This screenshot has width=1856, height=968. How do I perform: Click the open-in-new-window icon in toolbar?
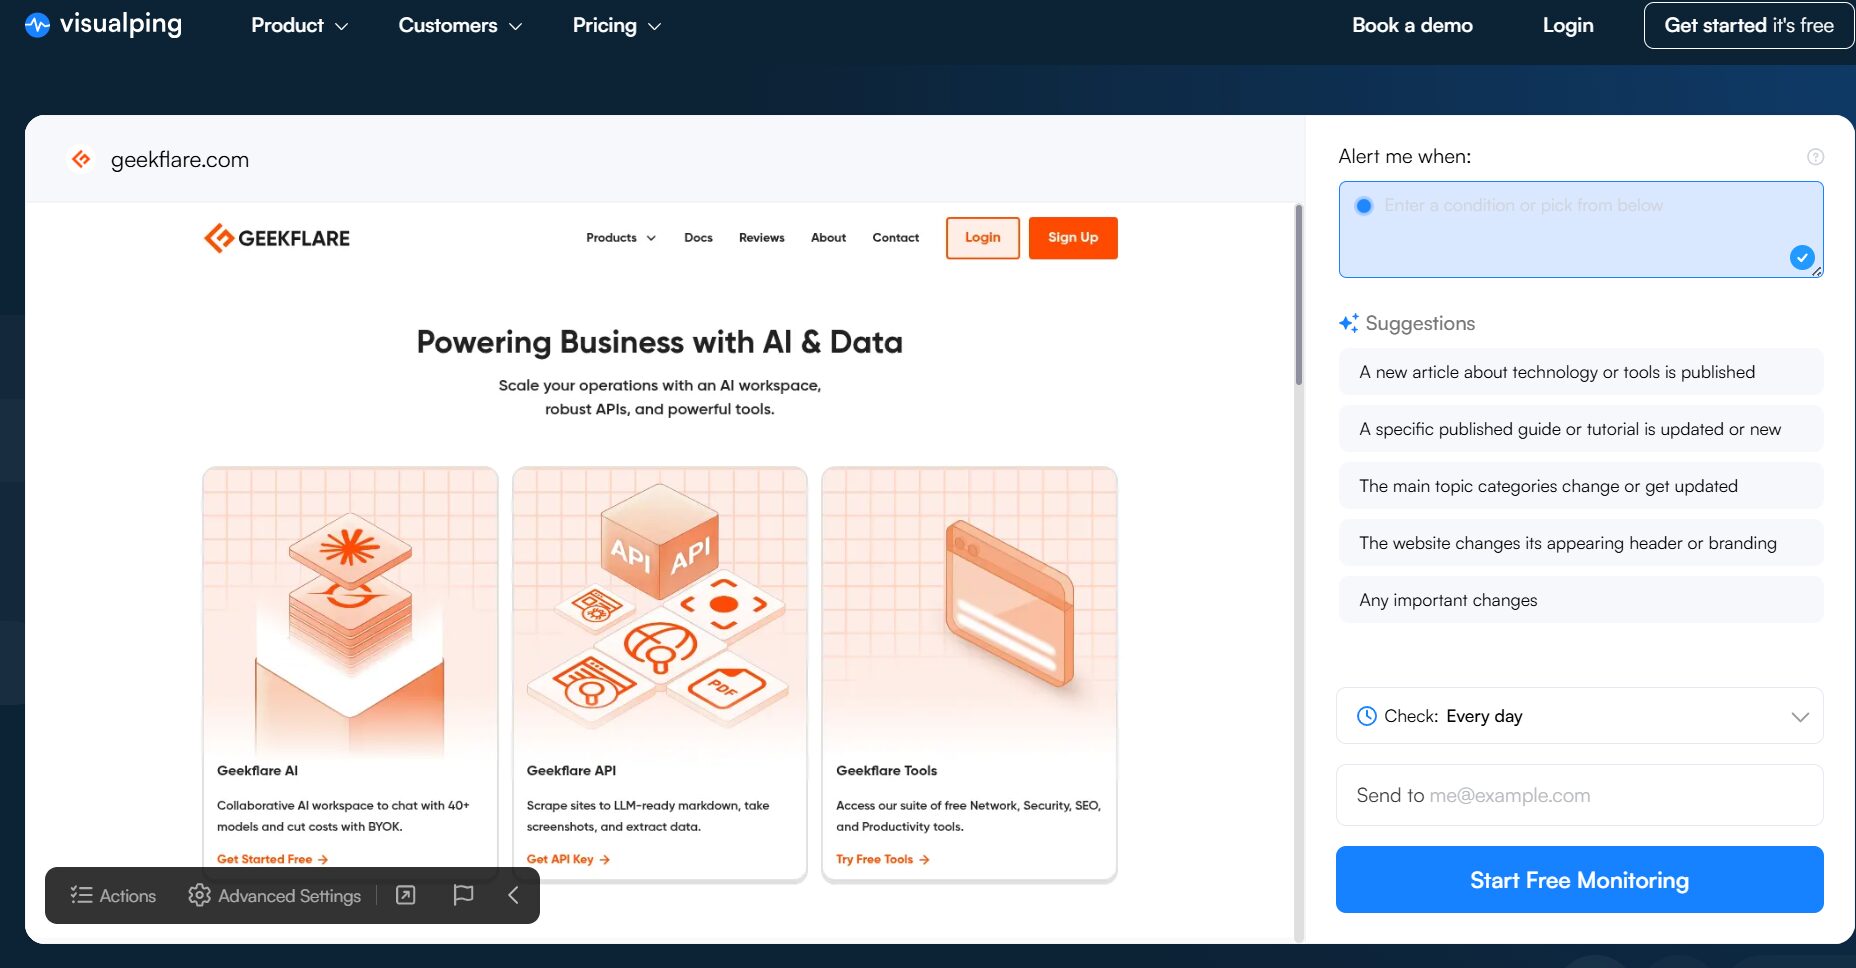(x=405, y=895)
